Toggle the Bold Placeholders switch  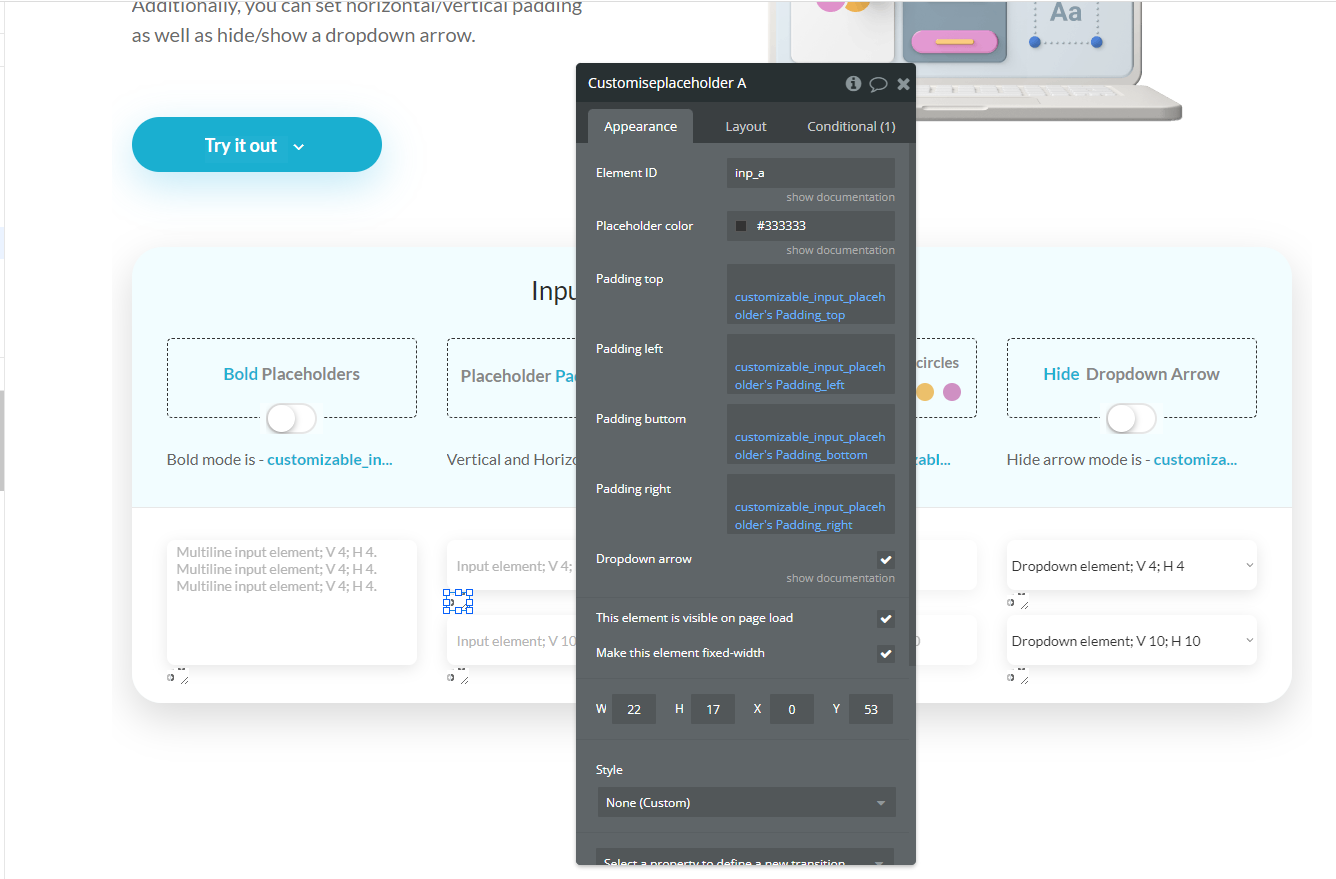[291, 419]
